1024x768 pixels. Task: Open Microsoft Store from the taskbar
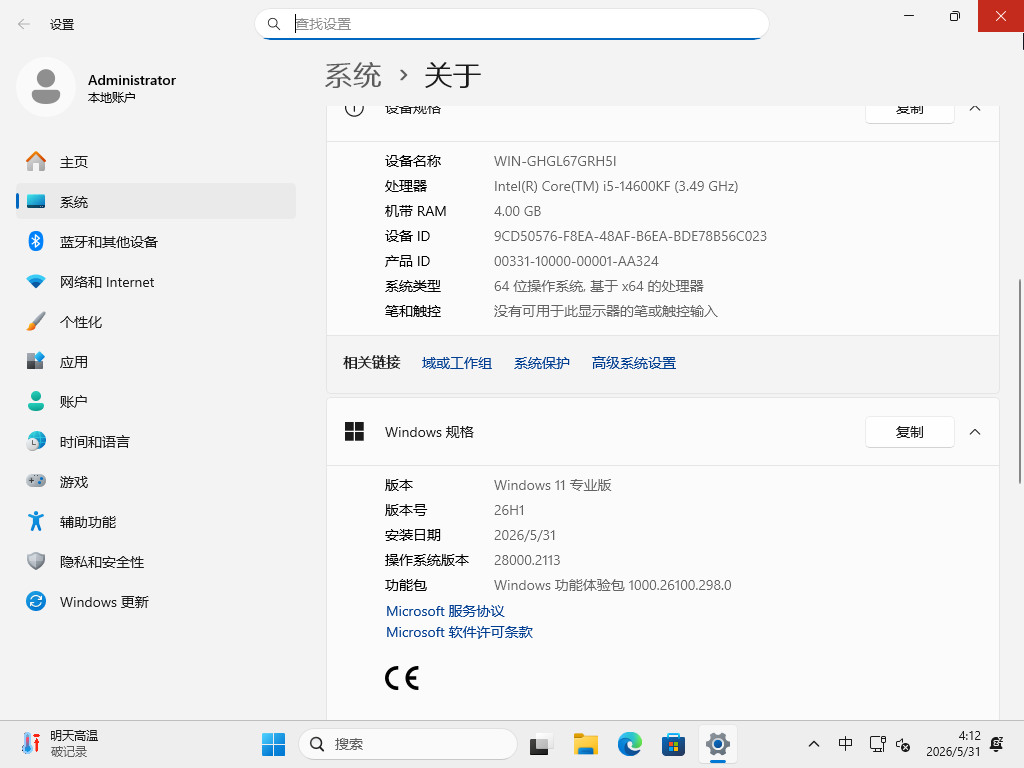coord(673,744)
